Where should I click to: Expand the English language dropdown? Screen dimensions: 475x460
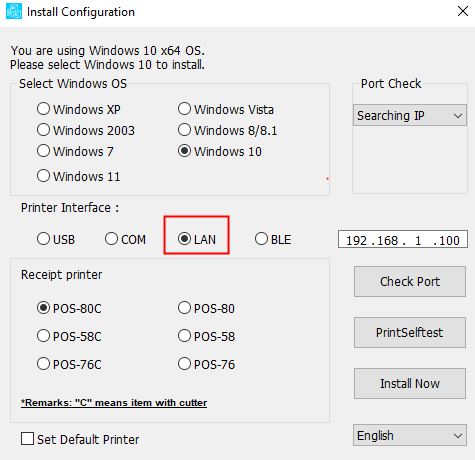pyautogui.click(x=410, y=435)
